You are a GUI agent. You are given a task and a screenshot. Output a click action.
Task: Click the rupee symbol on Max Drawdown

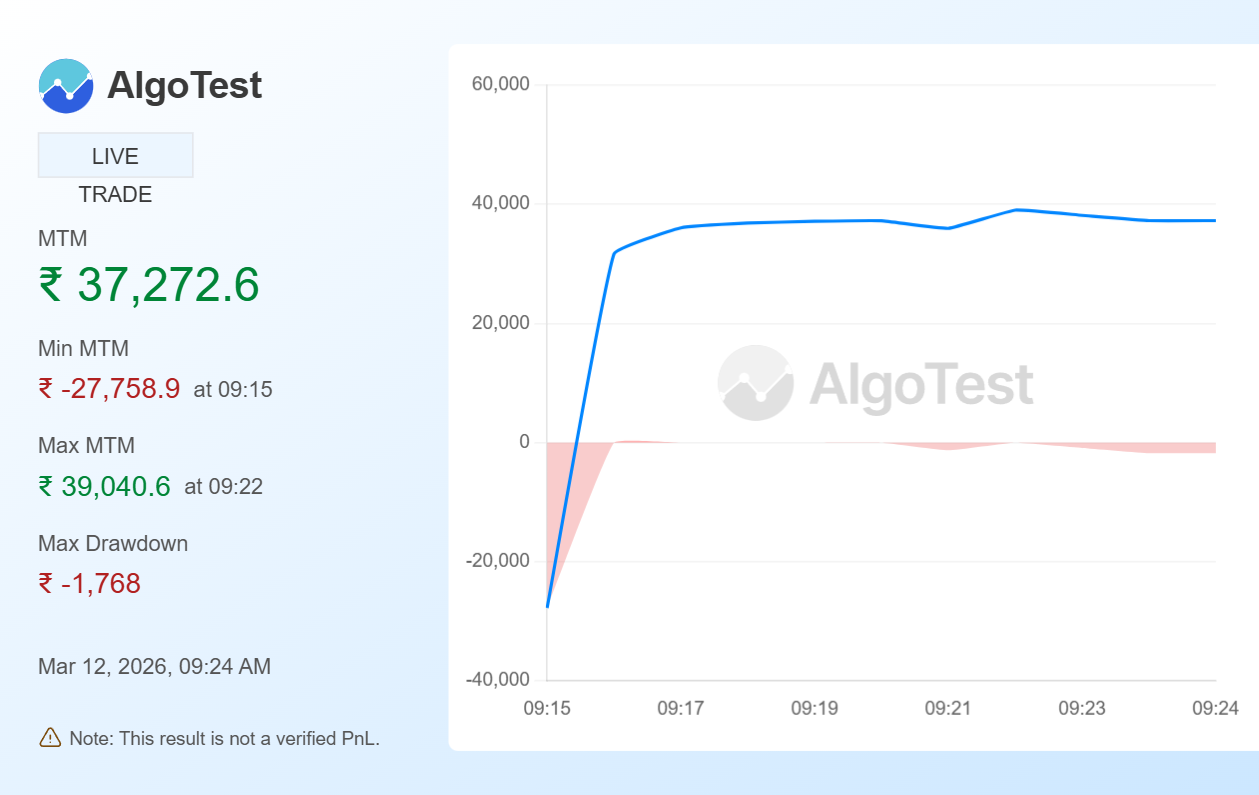click(x=47, y=582)
